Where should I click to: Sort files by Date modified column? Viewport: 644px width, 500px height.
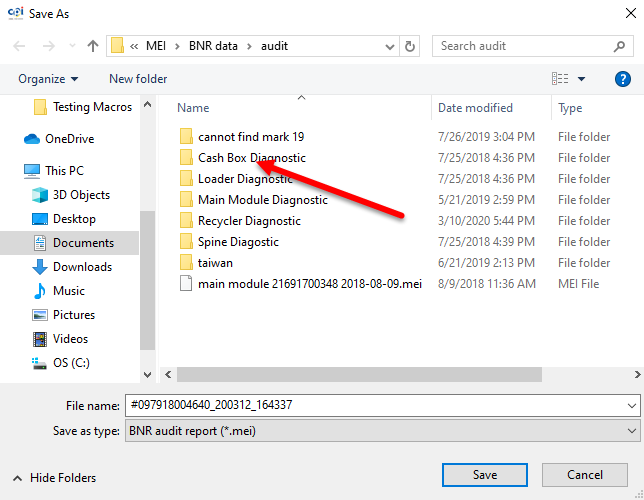click(x=475, y=108)
